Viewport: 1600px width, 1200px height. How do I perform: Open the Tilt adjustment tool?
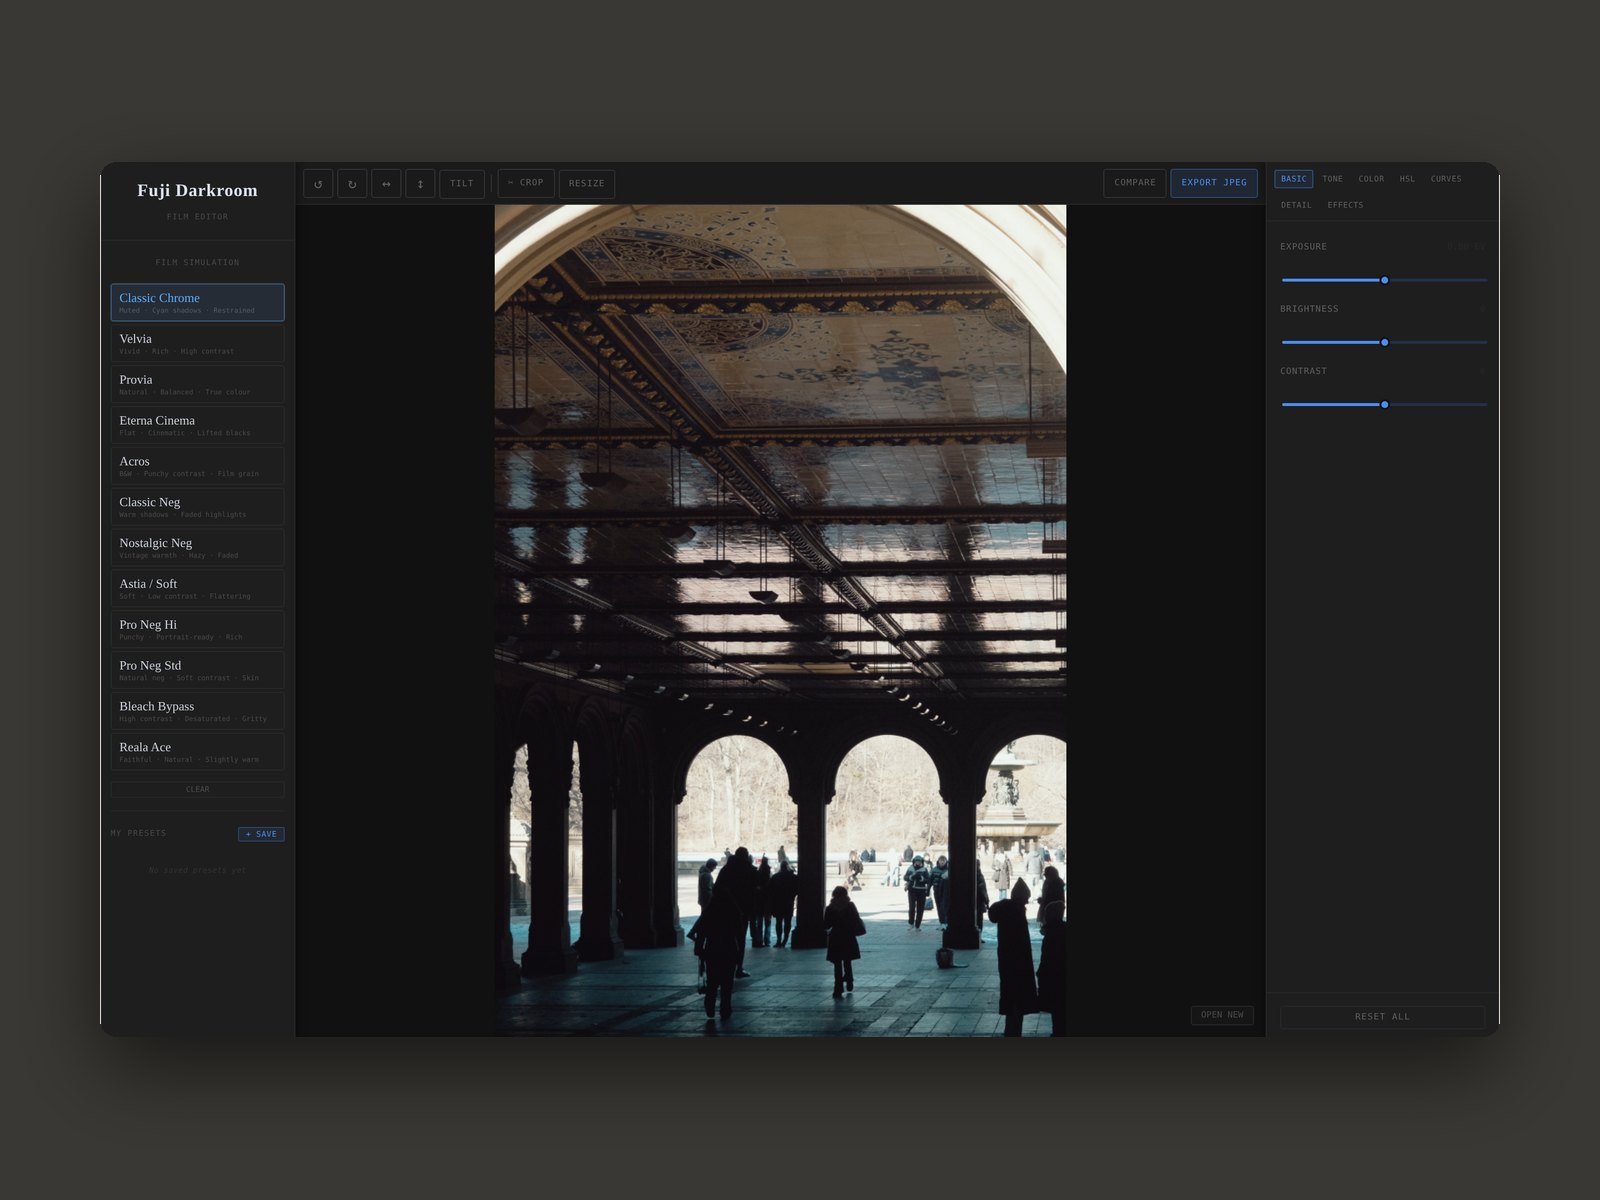[x=462, y=184]
